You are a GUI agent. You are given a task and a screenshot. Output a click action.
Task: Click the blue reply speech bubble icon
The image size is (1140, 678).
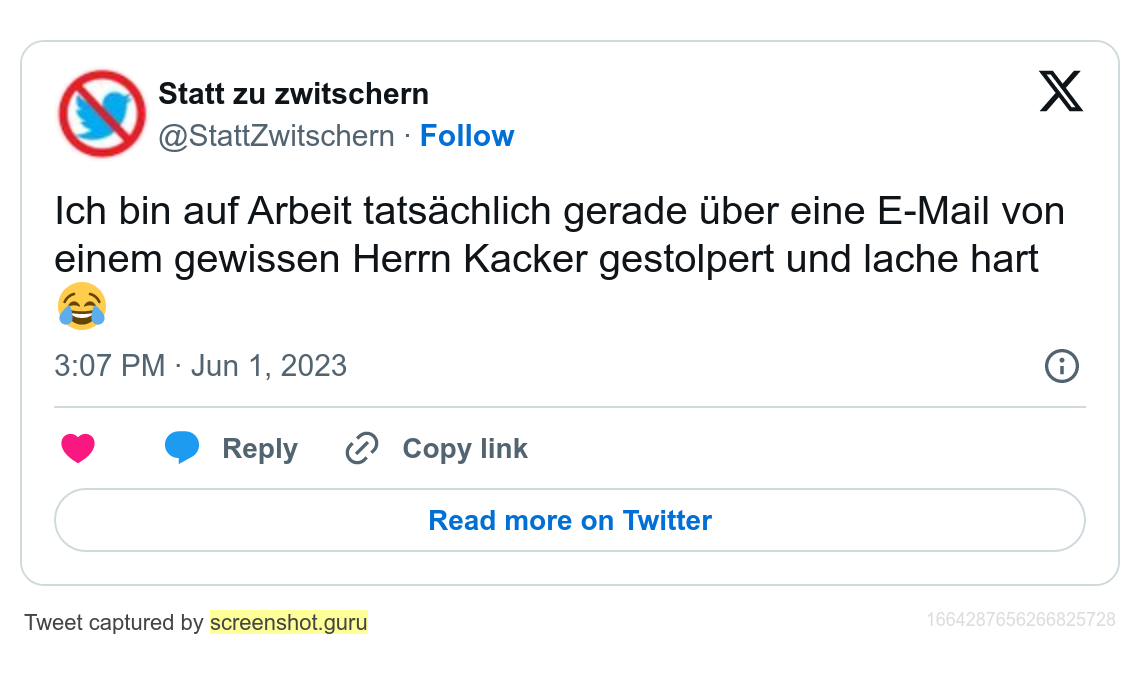[181, 448]
